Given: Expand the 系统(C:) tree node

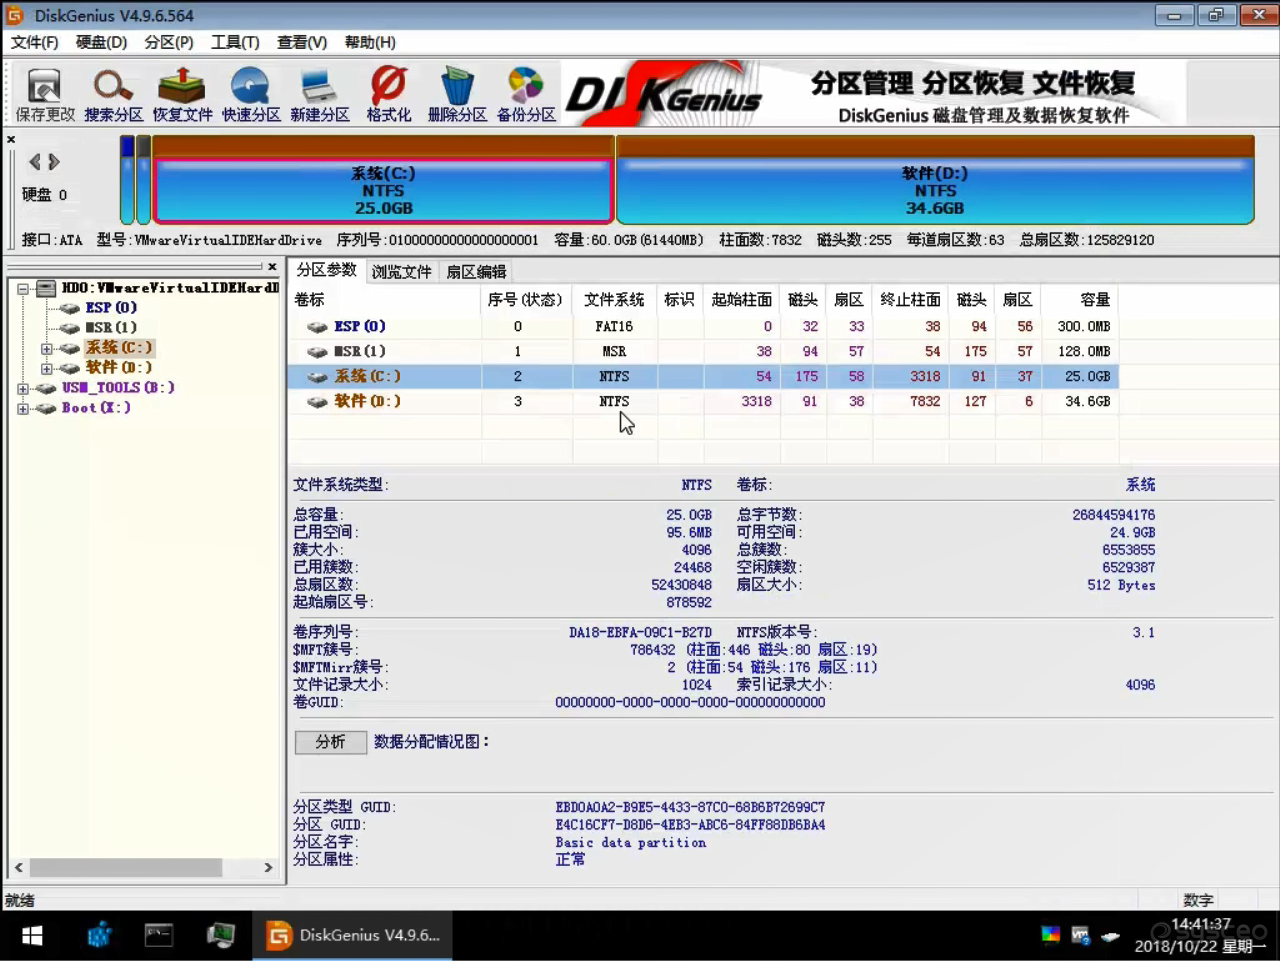Looking at the screenshot, I should coord(46,349).
